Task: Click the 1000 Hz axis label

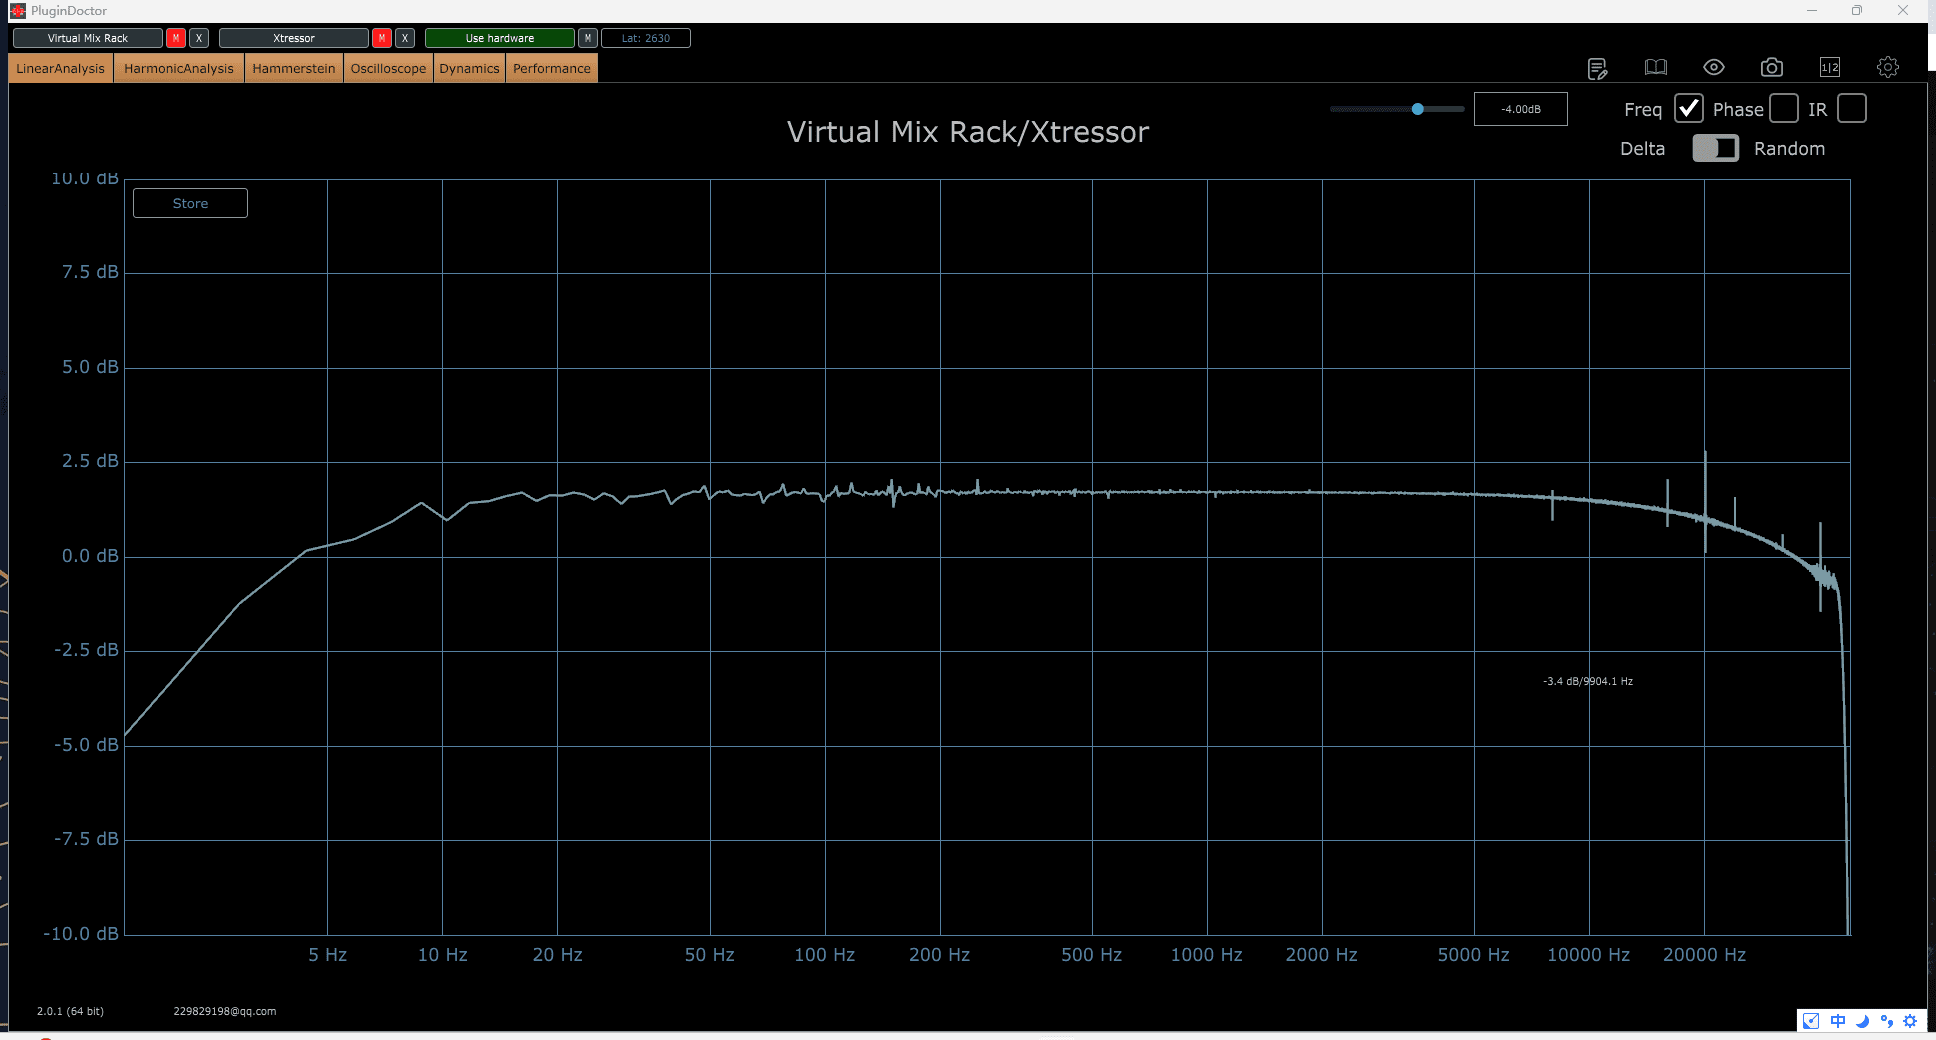Action: (x=1207, y=955)
